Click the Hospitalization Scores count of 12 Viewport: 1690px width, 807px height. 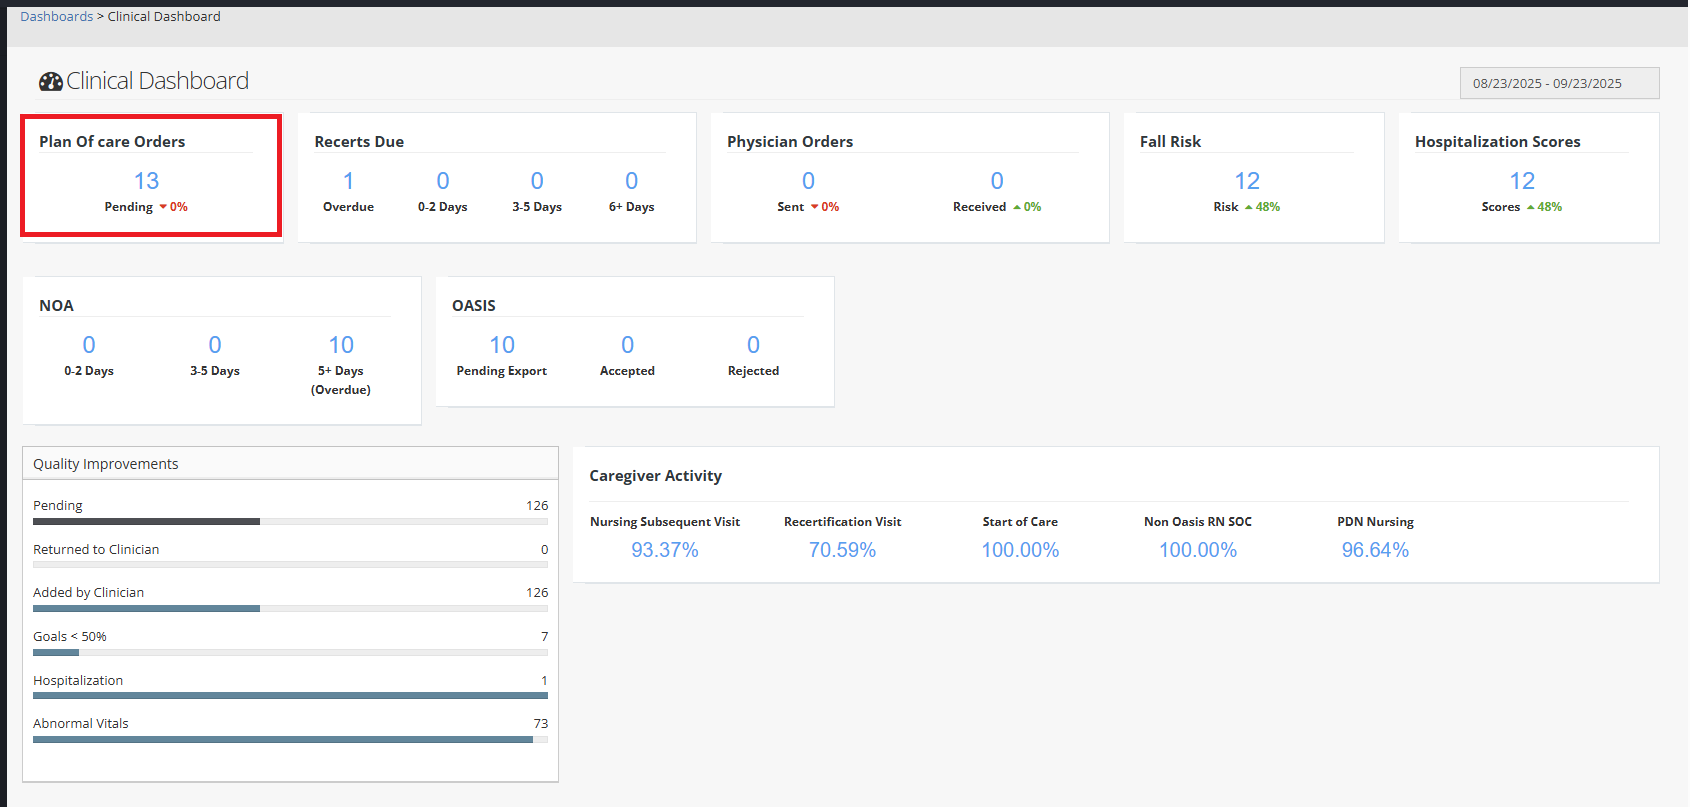1521,181
